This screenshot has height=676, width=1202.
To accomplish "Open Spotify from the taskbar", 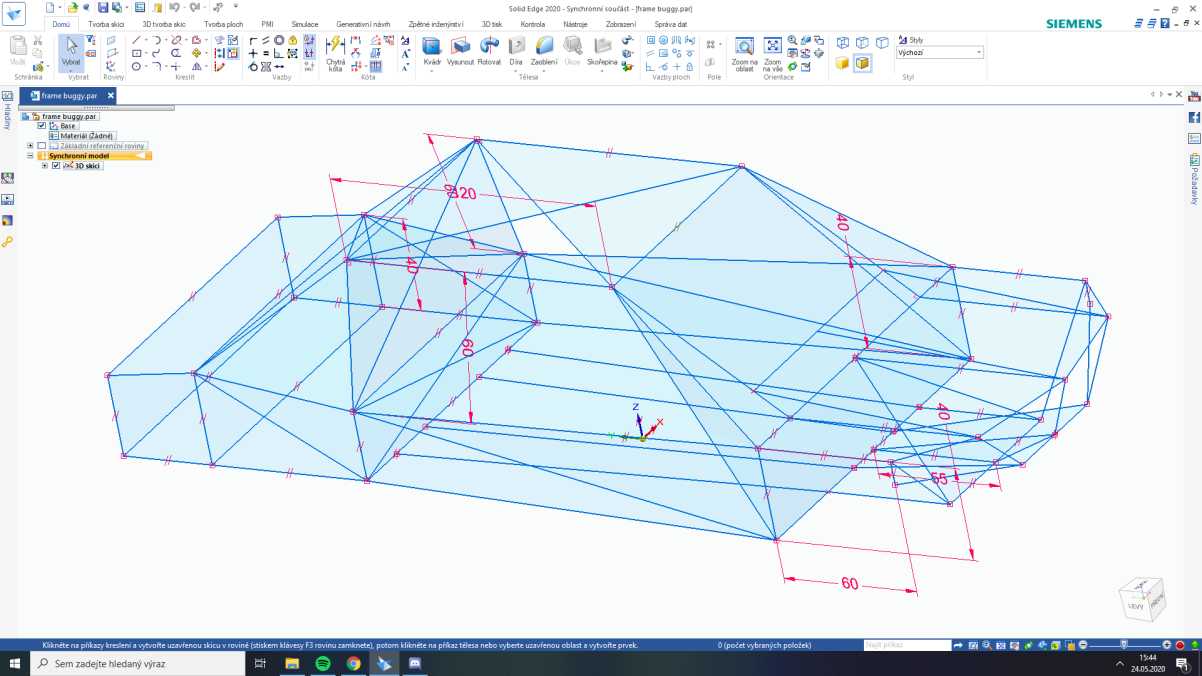I will coord(323,663).
